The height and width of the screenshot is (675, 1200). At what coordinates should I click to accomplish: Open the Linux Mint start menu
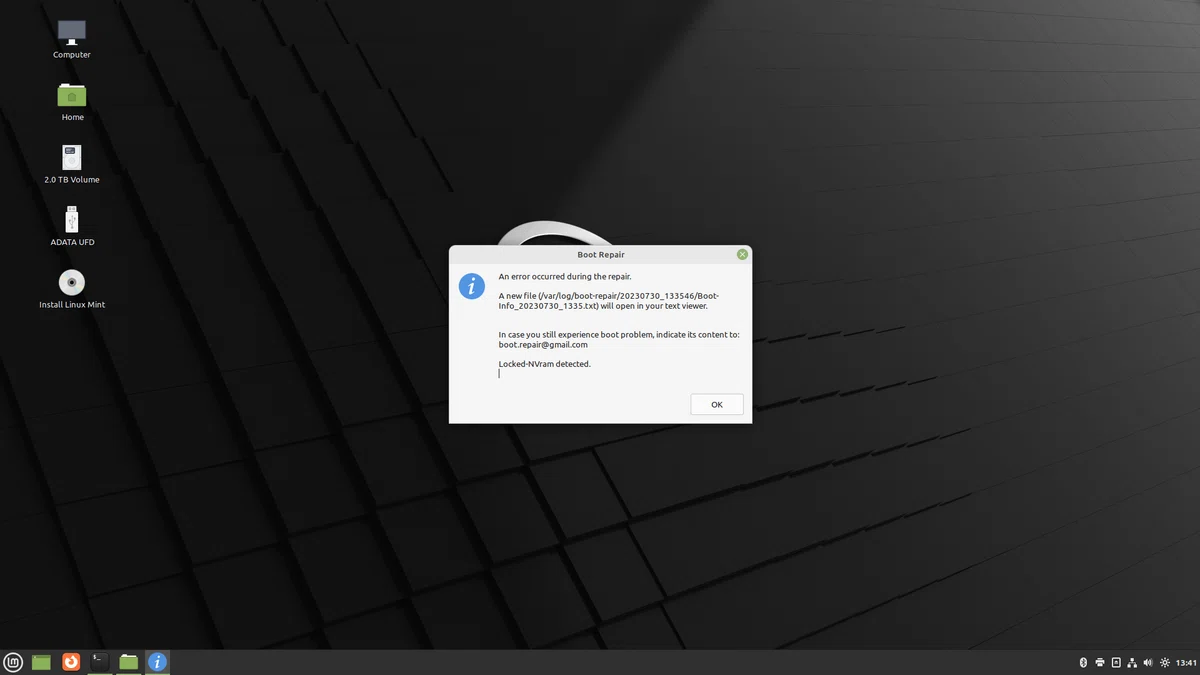[13, 662]
